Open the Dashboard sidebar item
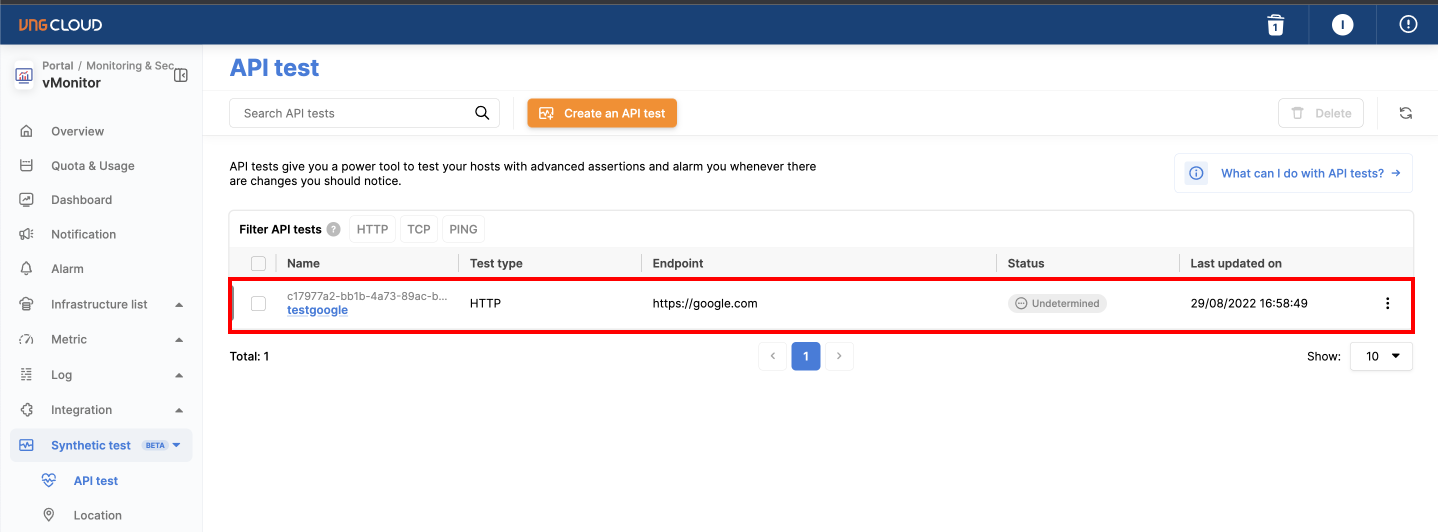This screenshot has height=532, width=1438. (81, 200)
